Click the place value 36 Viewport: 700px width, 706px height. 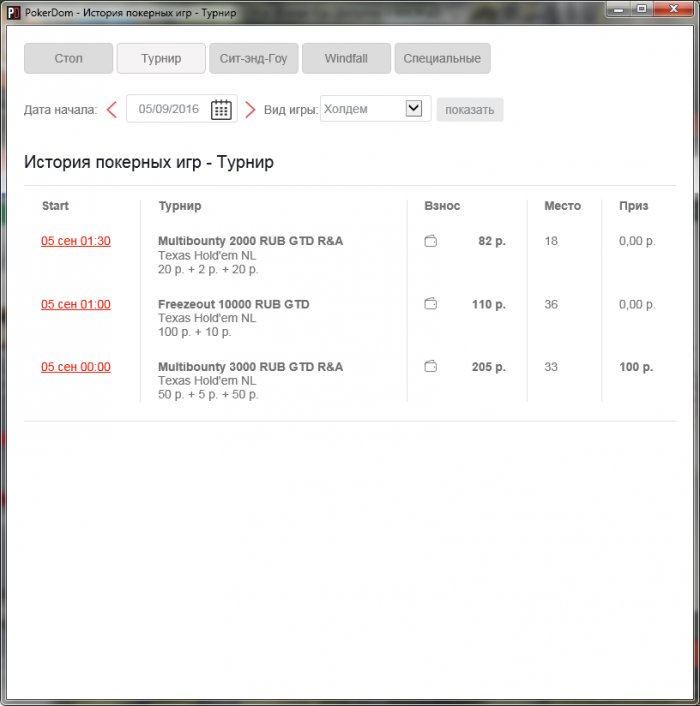click(551, 304)
